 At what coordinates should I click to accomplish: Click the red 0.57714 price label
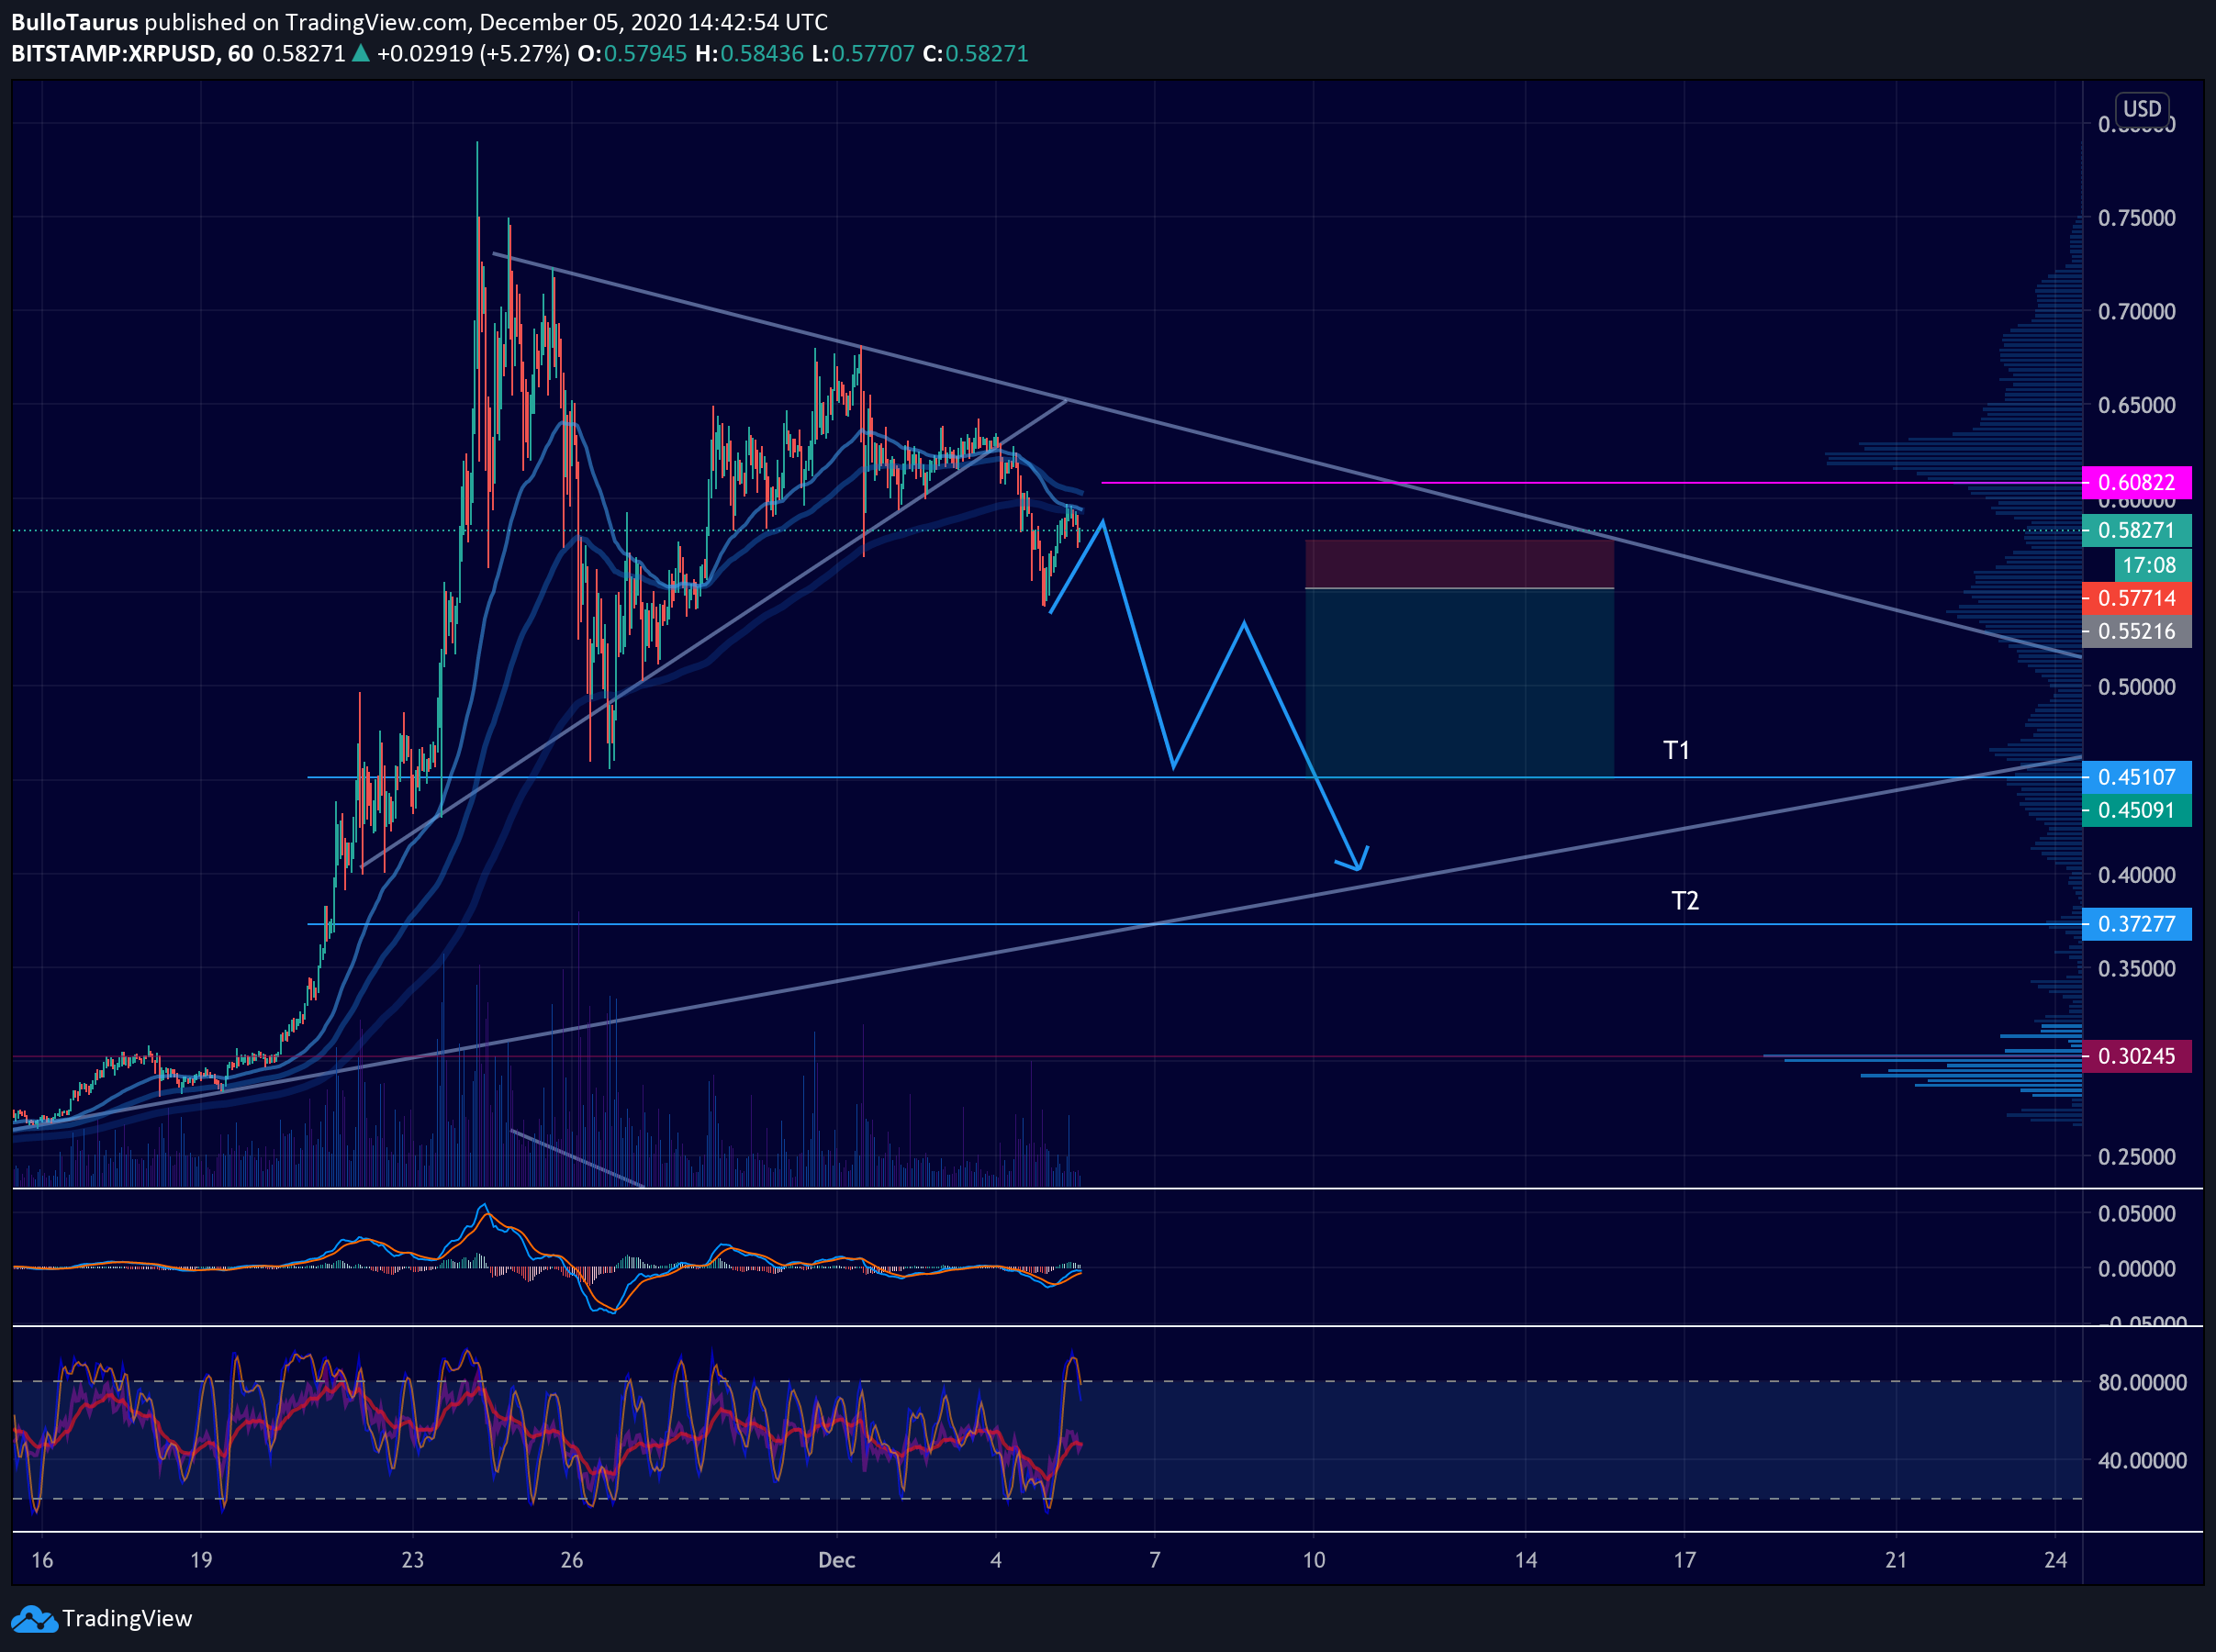pos(2136,599)
